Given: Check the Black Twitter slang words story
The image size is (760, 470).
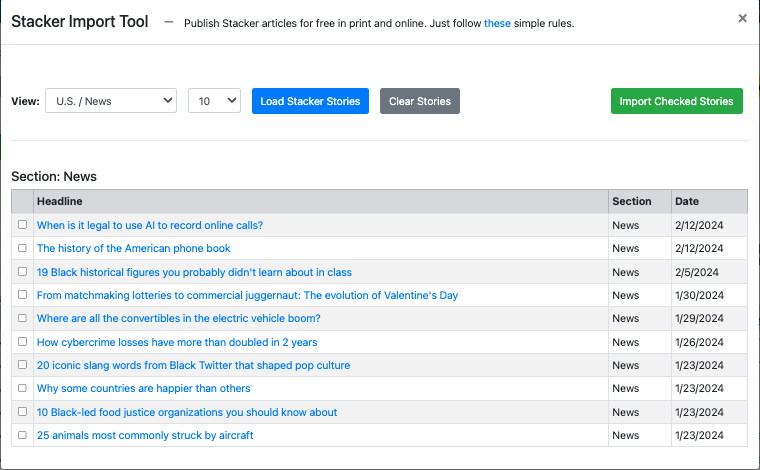Looking at the screenshot, I should (x=22, y=364).
